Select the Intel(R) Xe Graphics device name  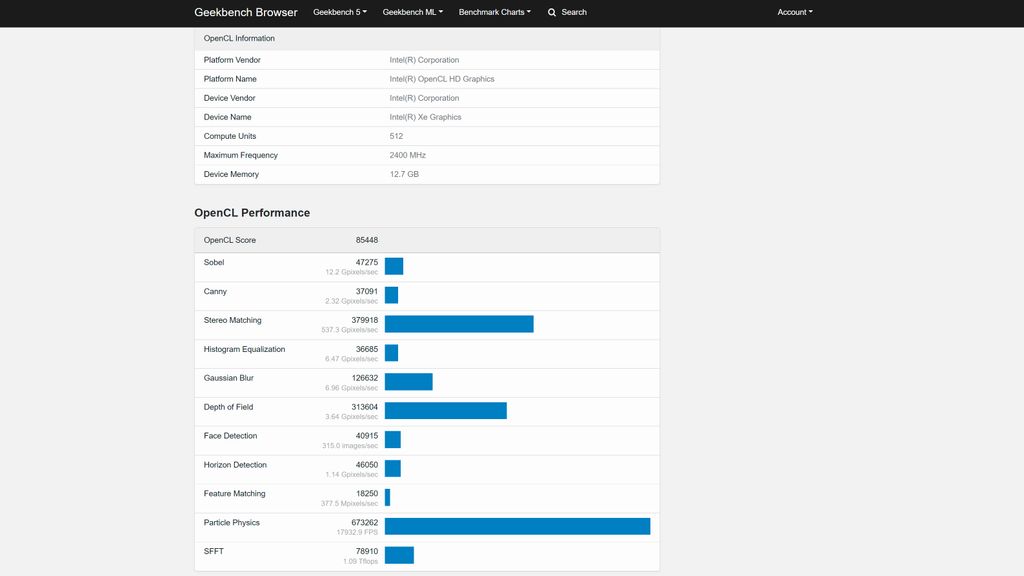[424, 117]
